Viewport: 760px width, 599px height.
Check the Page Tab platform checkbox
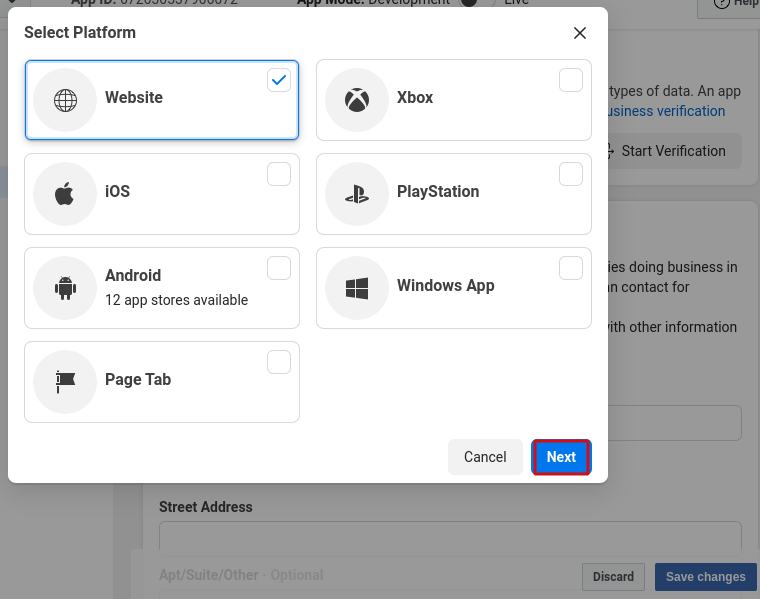pos(279,362)
